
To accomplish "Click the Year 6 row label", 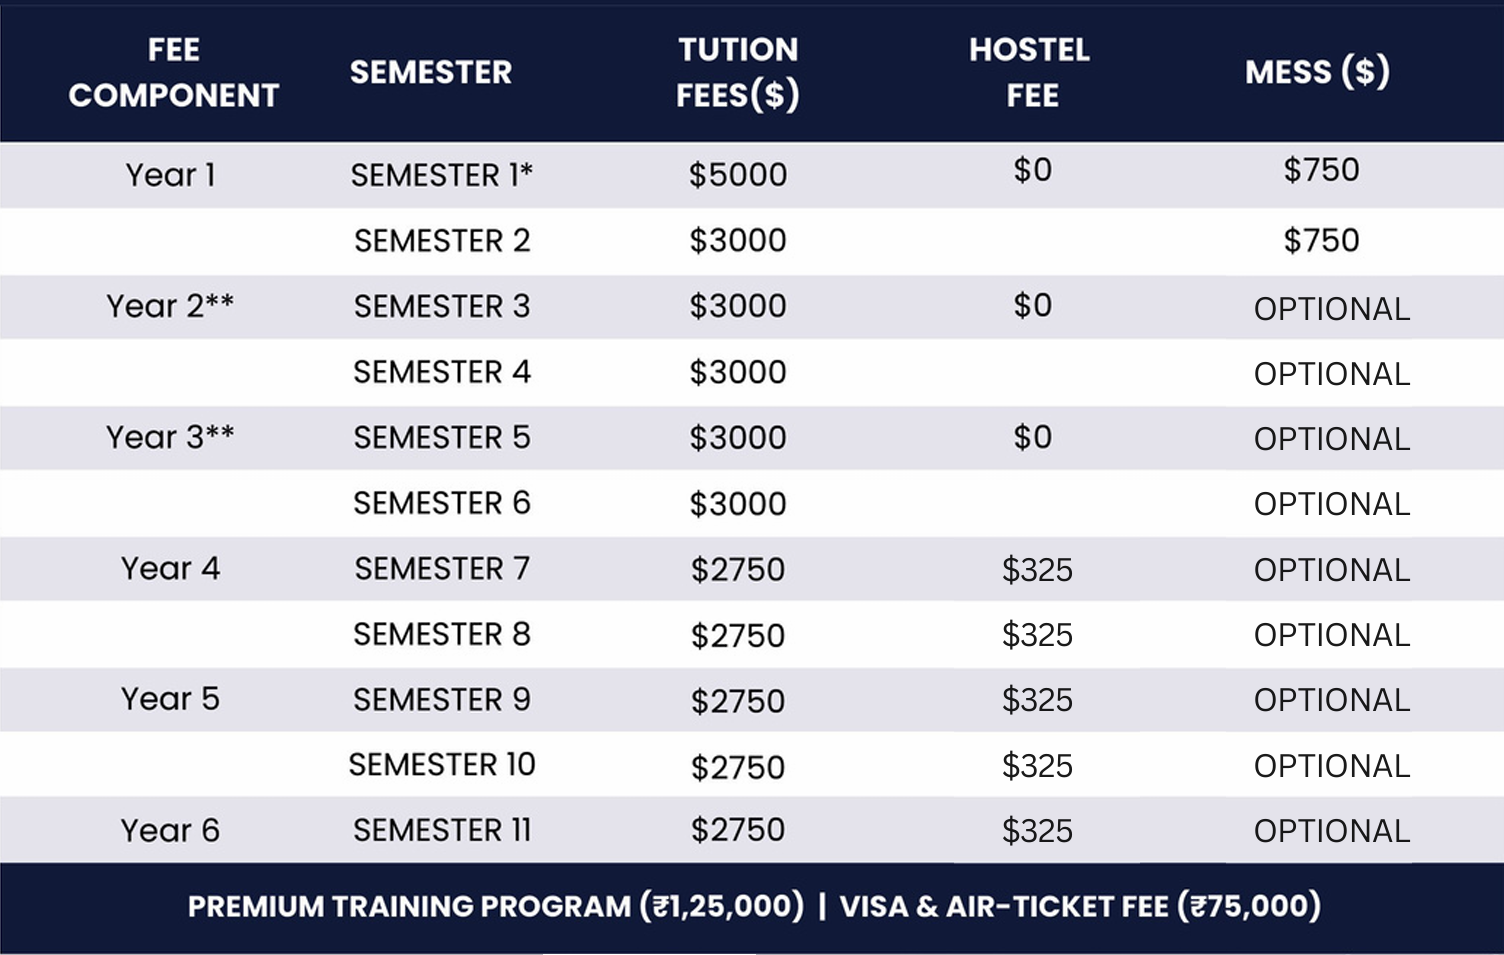I will click(170, 830).
